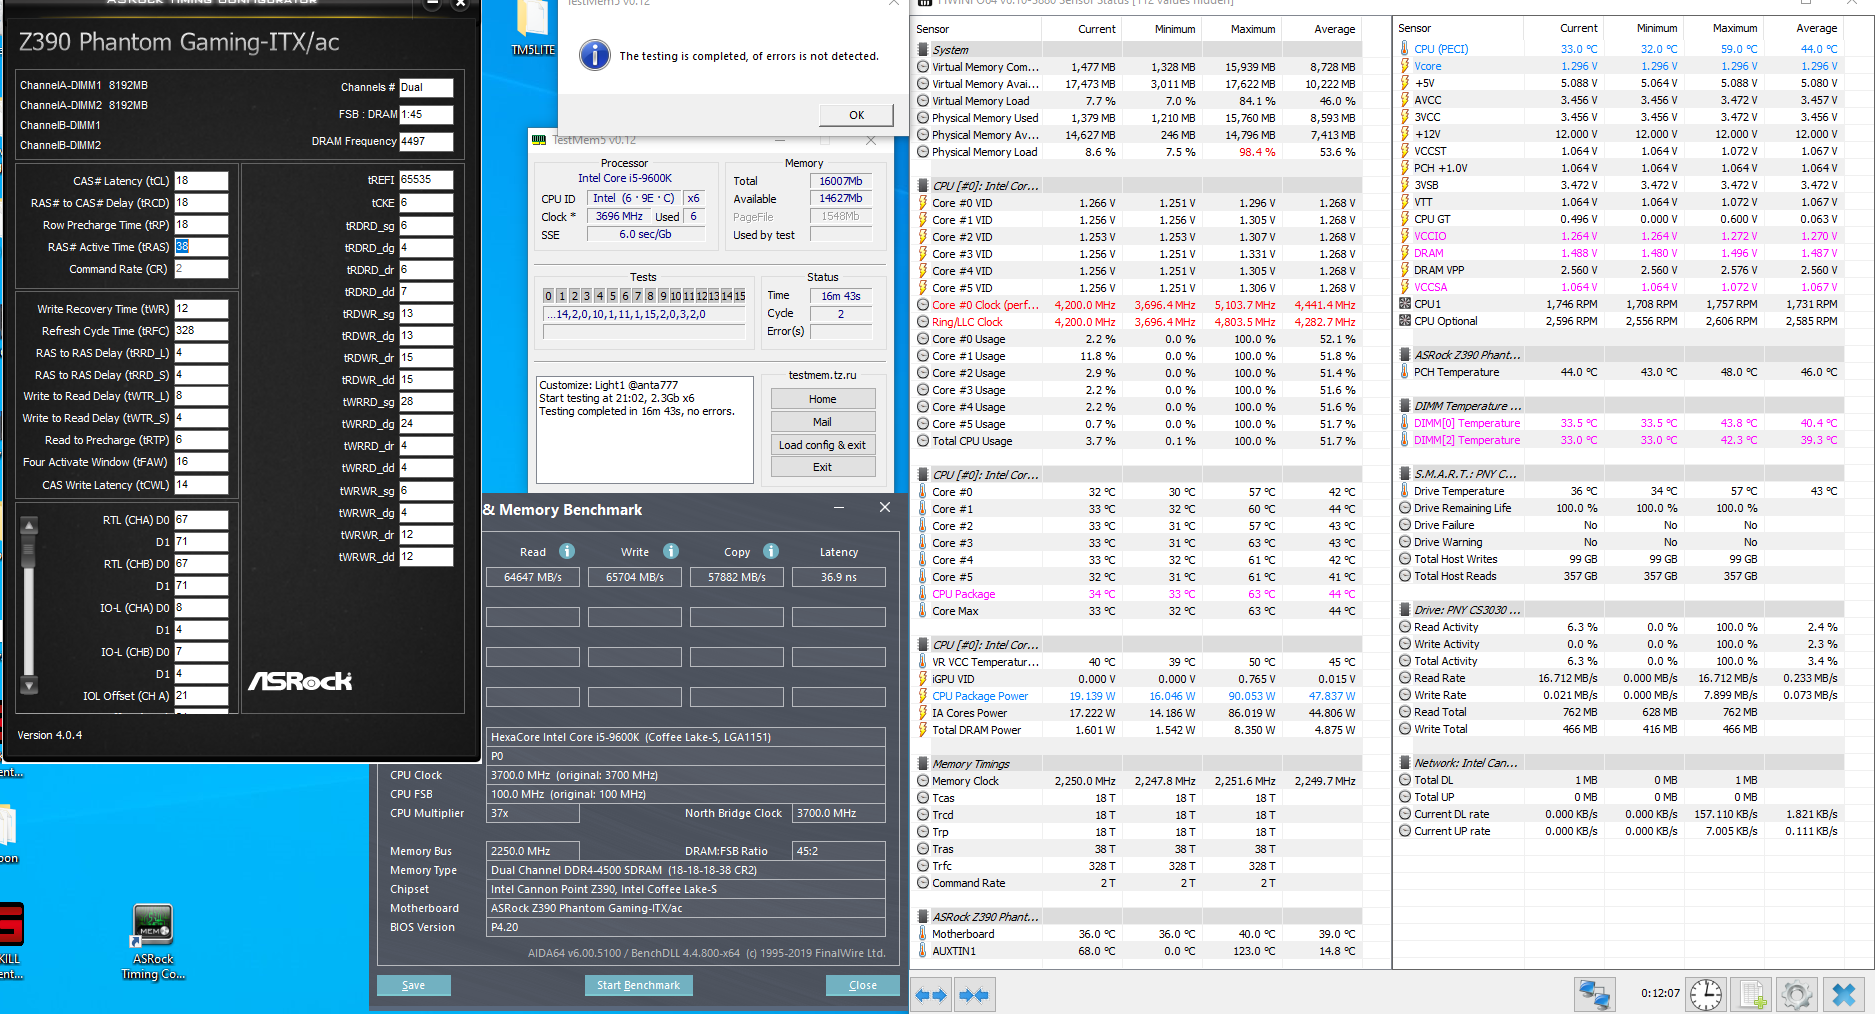The height and width of the screenshot is (1014, 1875).
Task: Select the Total DRAM Power sensor row
Action: [x=1137, y=730]
